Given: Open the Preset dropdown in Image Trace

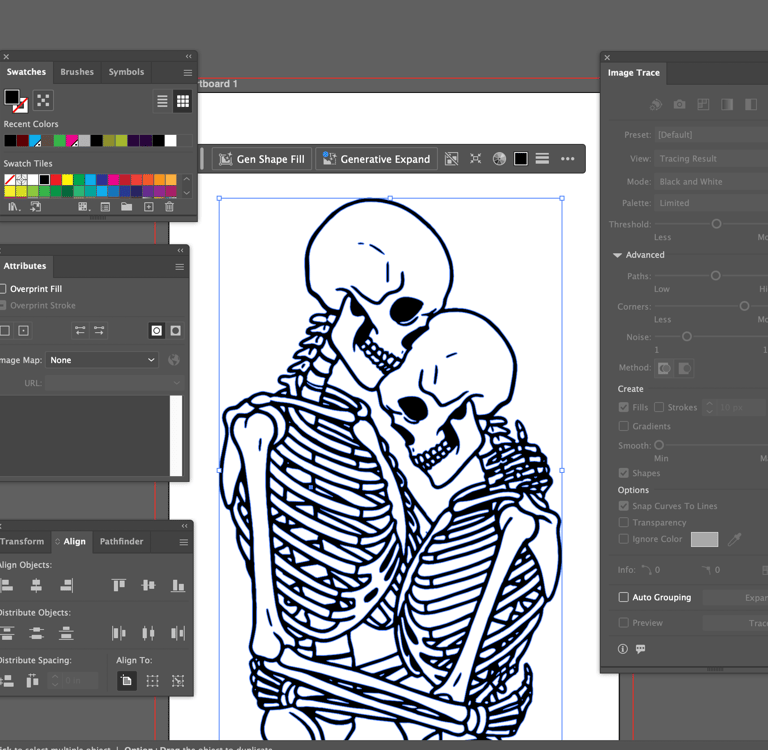Looking at the screenshot, I should pyautogui.click(x=711, y=135).
